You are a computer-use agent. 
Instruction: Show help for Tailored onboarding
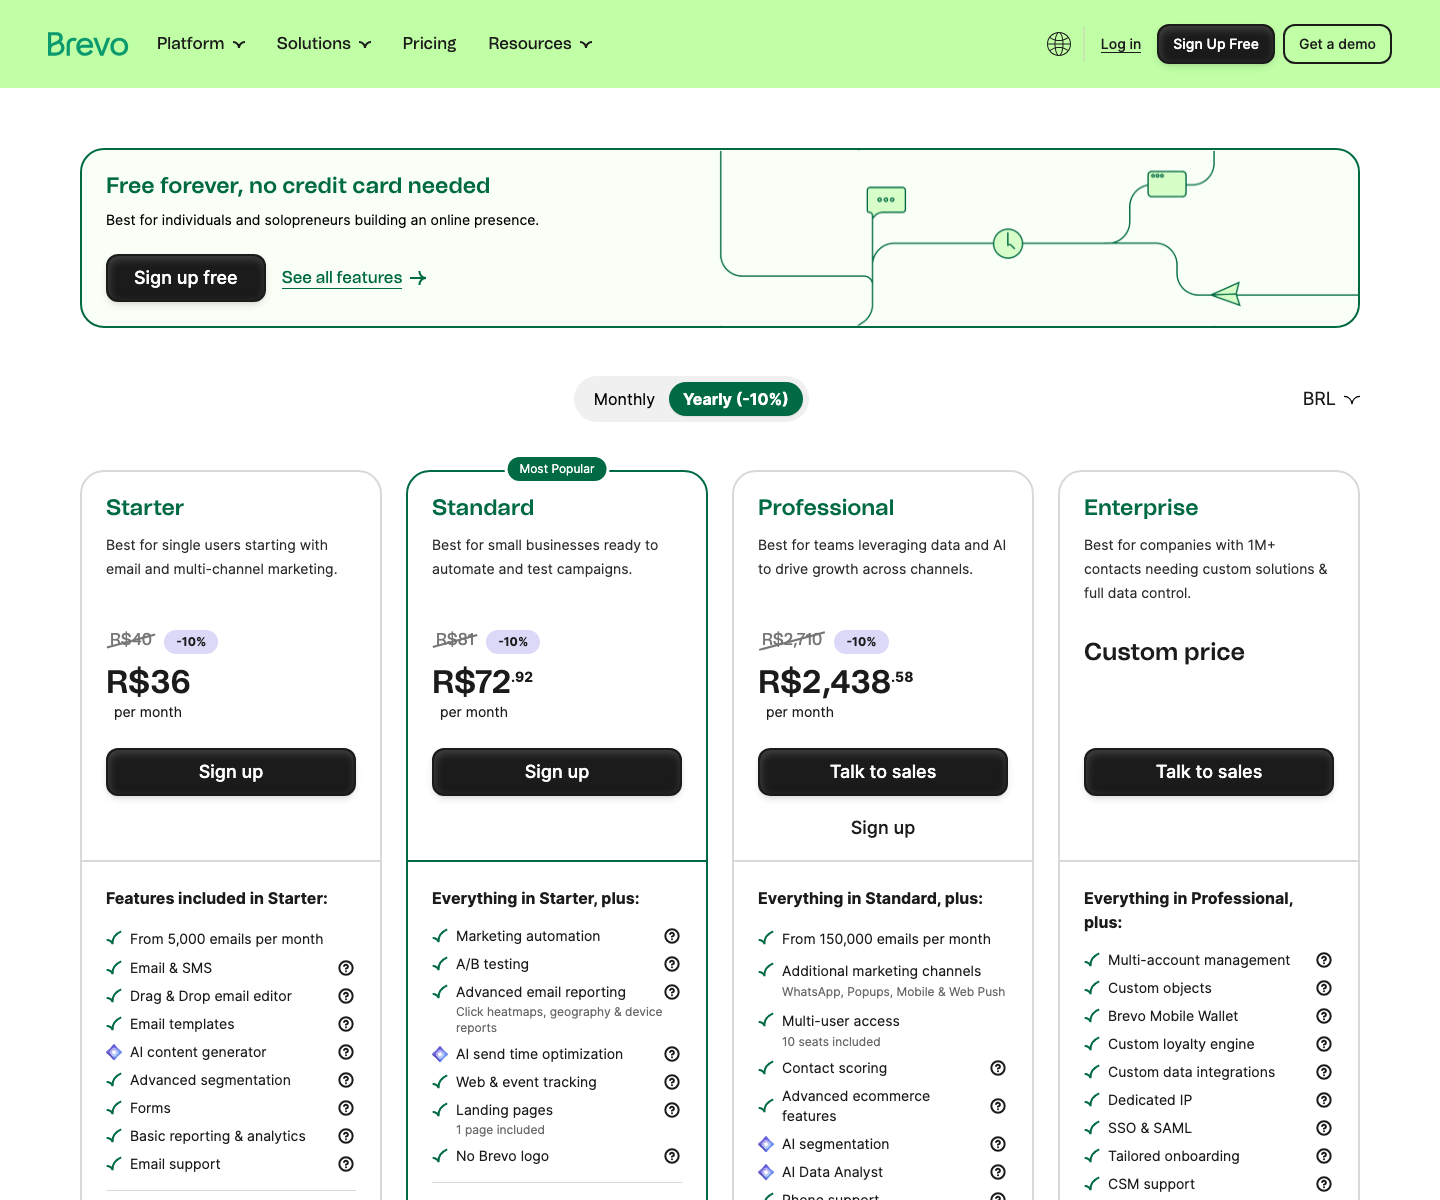click(x=1324, y=1156)
